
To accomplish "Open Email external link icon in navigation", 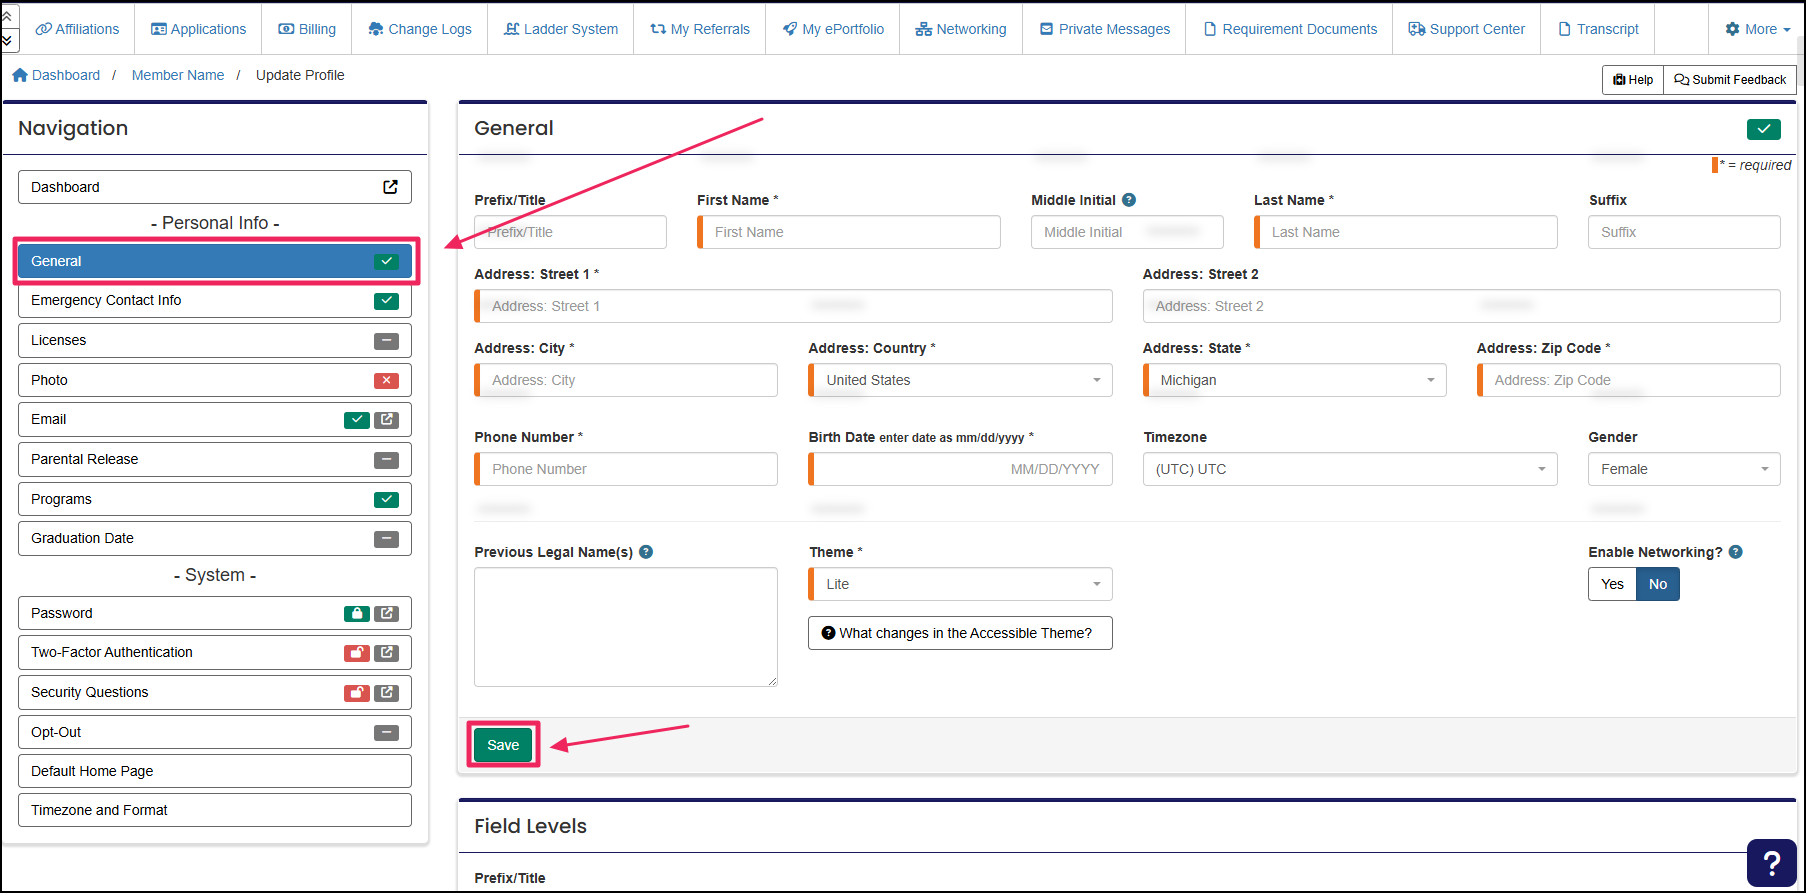I will click(x=387, y=420).
